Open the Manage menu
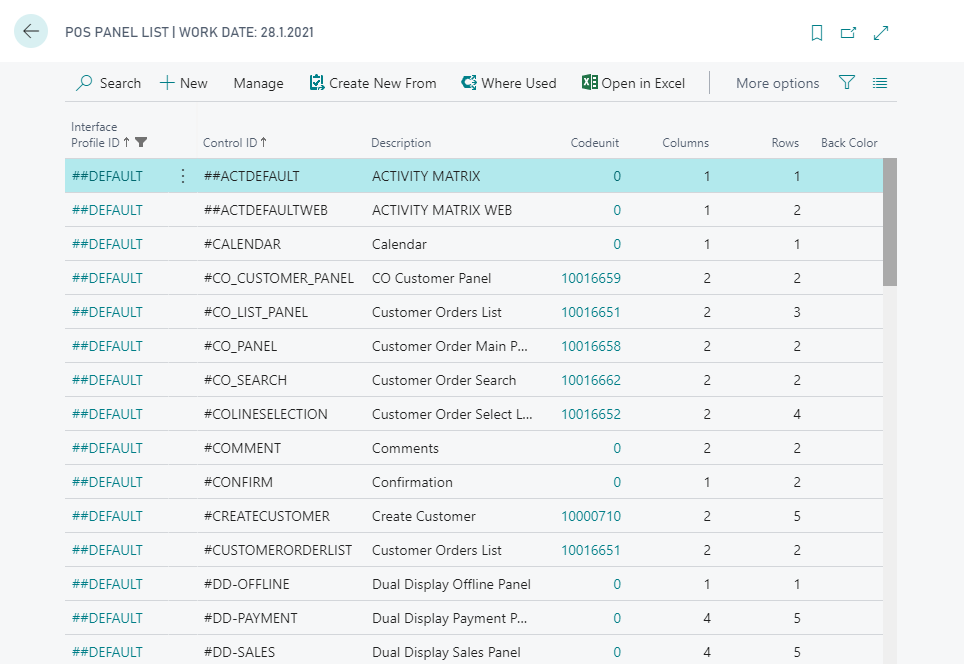 point(258,83)
